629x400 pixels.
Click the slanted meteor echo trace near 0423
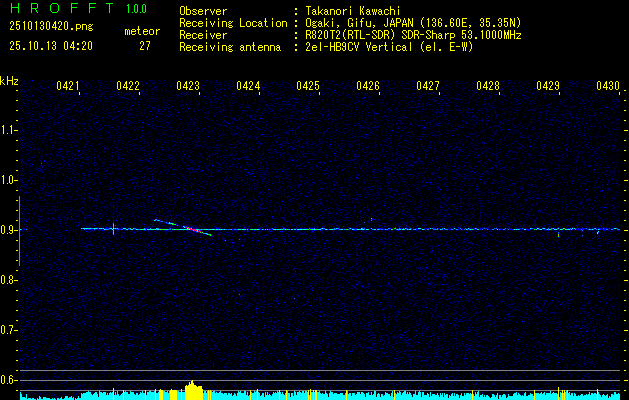185,227
